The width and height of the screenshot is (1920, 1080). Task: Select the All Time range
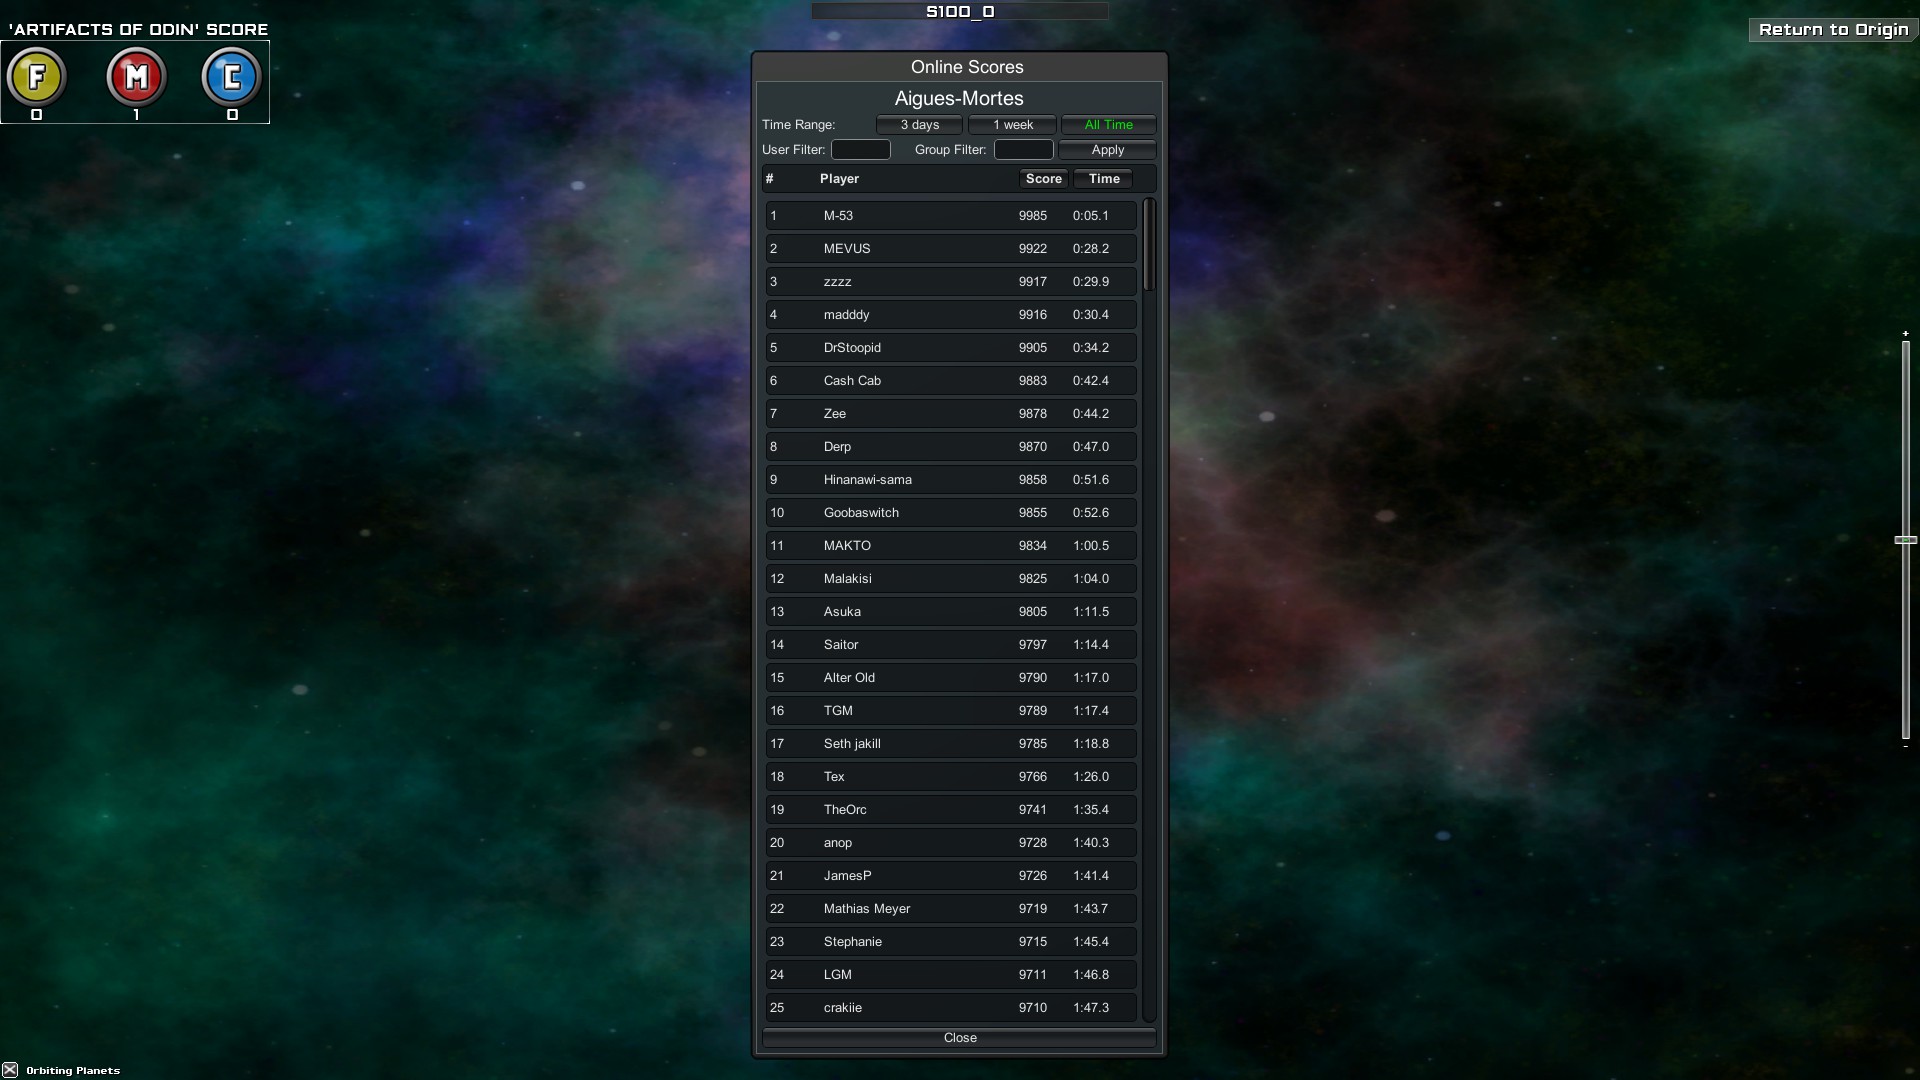coord(1108,125)
